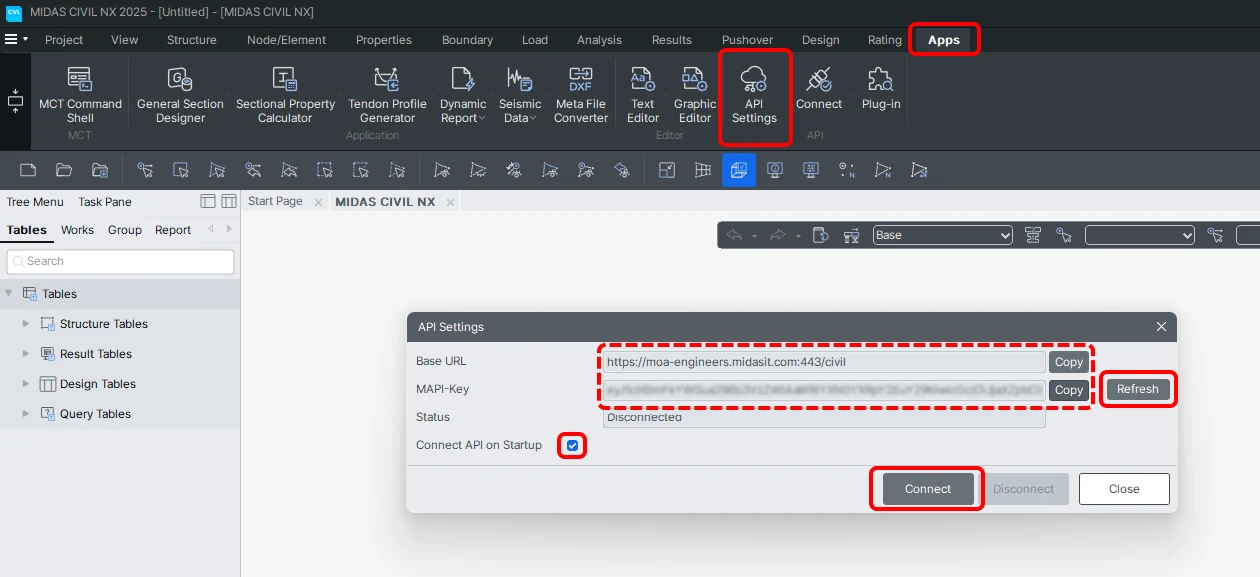Toggle Connect API on Startup checkbox
The height and width of the screenshot is (577, 1260).
pos(573,445)
